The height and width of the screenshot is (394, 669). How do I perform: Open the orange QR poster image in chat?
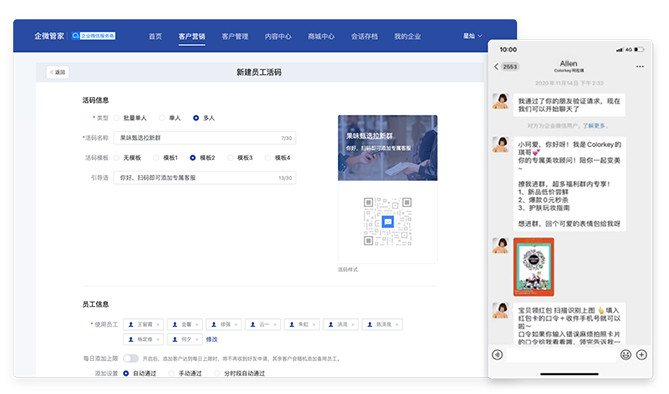point(533,267)
